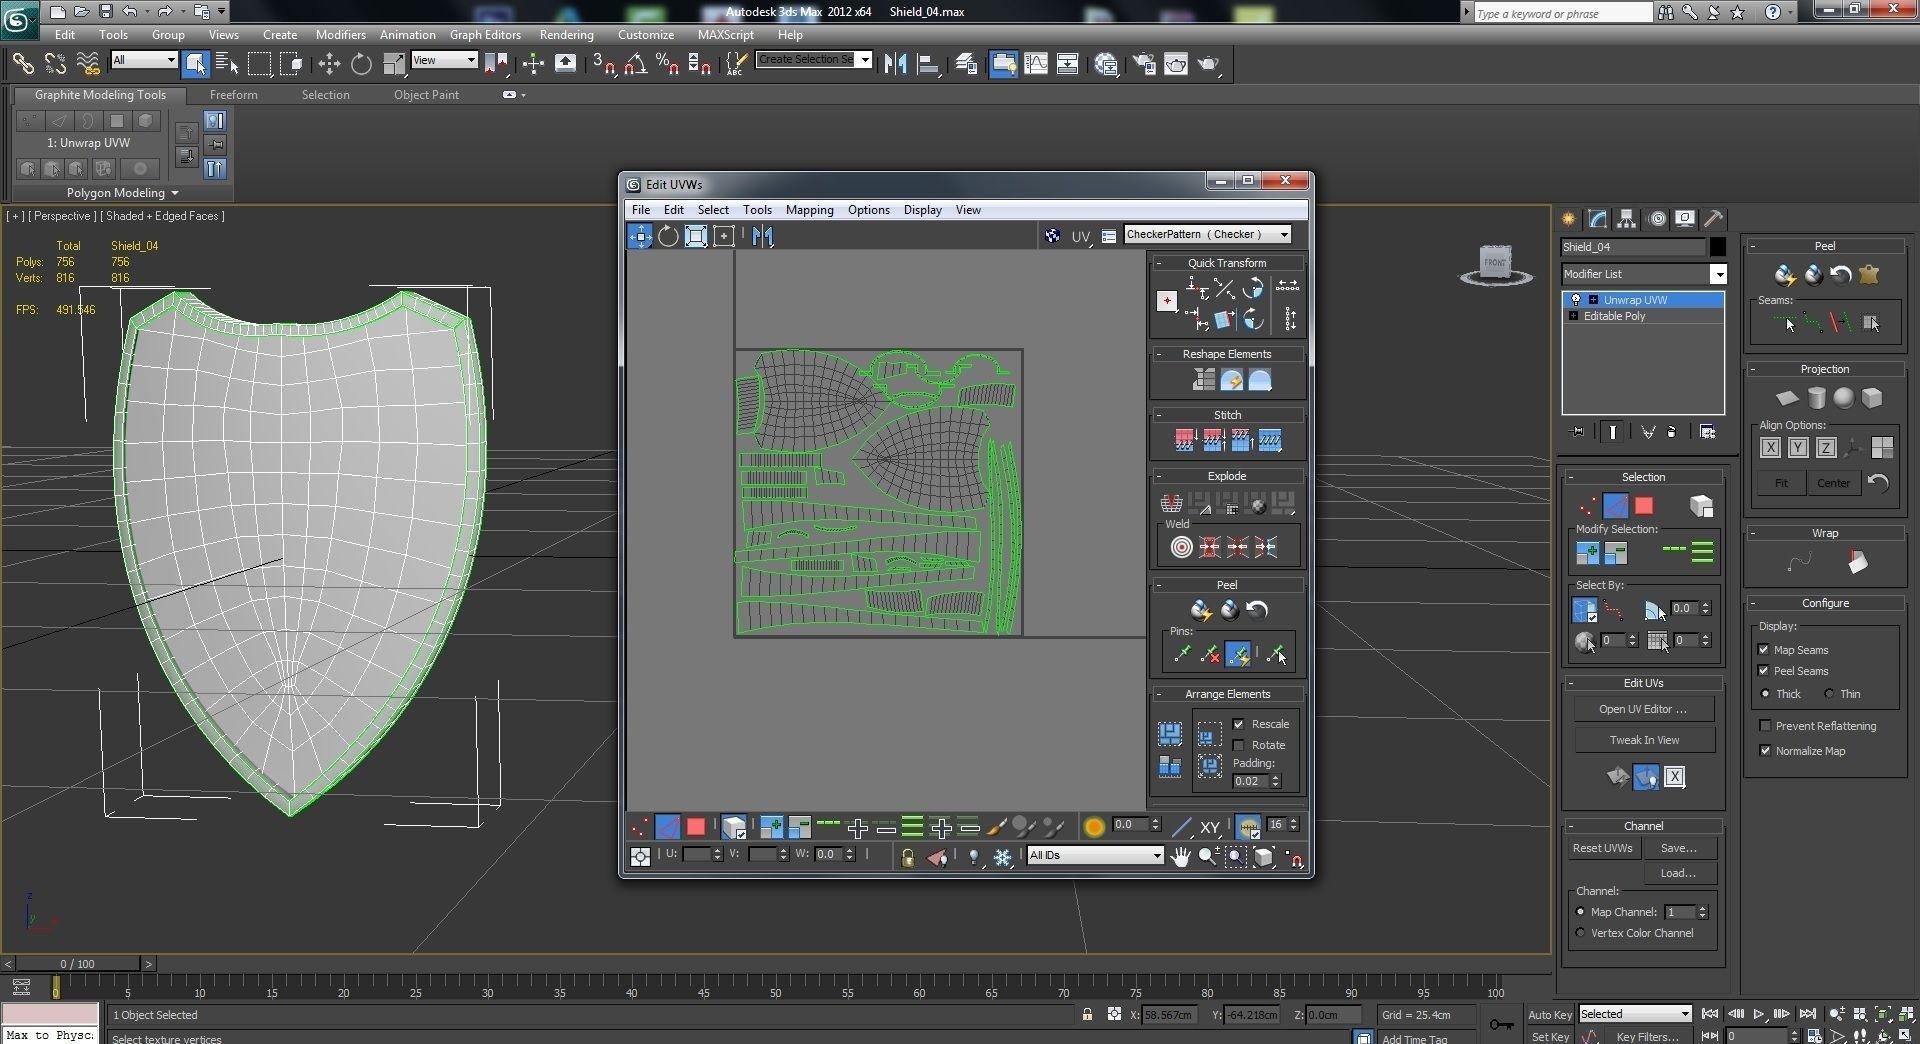Click the Zoom magnifier icon in Edit UVWs
Screen dimensions: 1920x1044
[x=1208, y=857]
